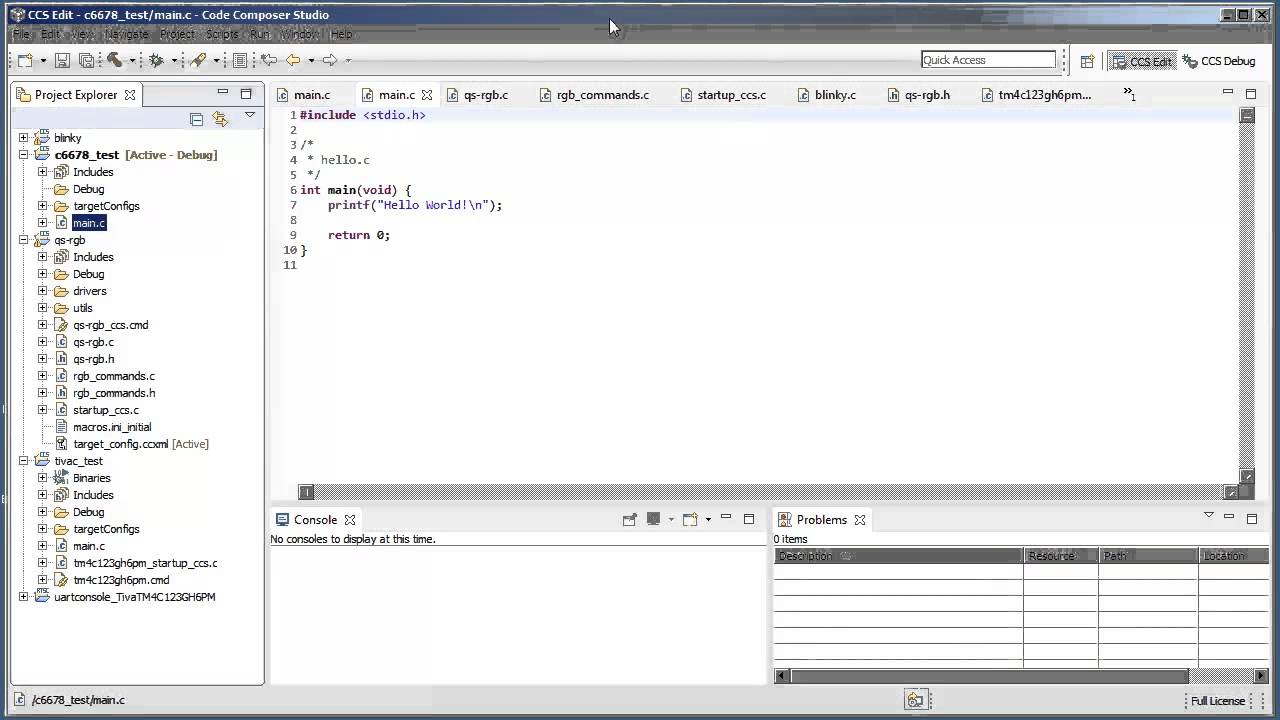Open dropdown next to Build hammer
This screenshot has height=720, width=1280.
pos(132,61)
